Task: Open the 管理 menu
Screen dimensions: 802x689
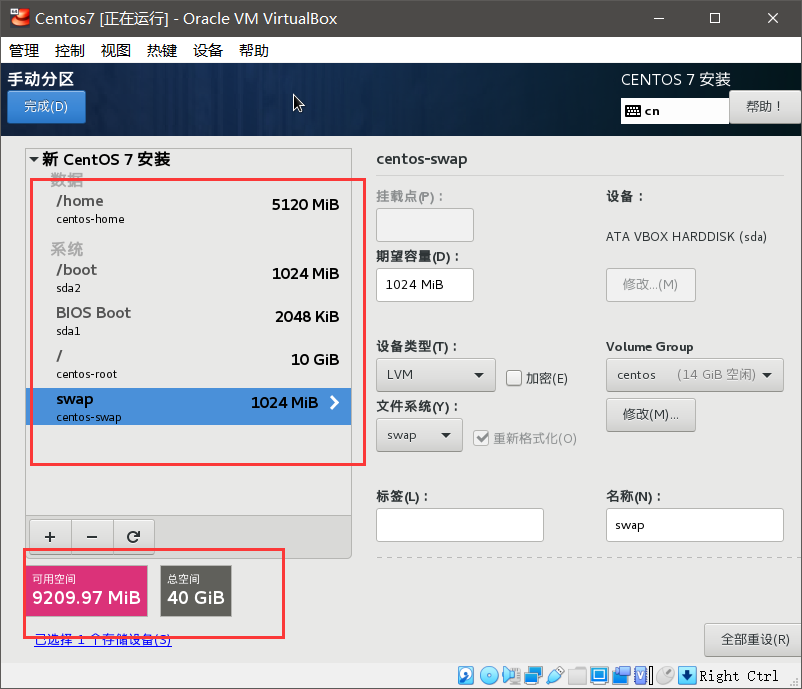Action: (x=24, y=51)
